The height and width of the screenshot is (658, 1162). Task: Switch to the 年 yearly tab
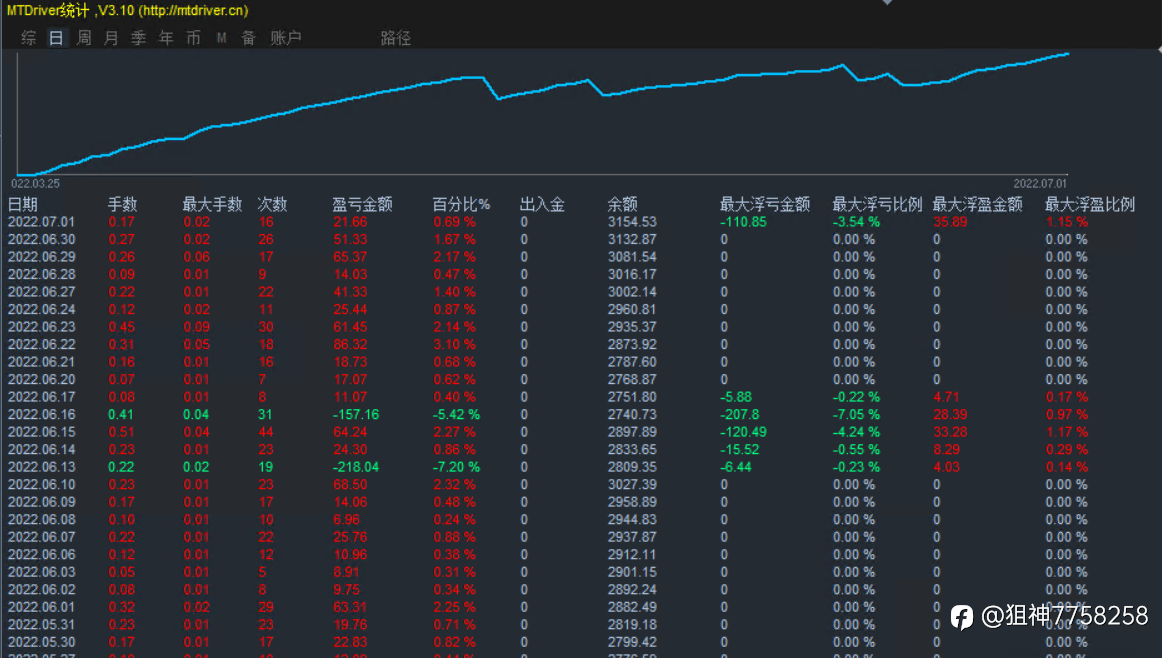click(x=166, y=38)
